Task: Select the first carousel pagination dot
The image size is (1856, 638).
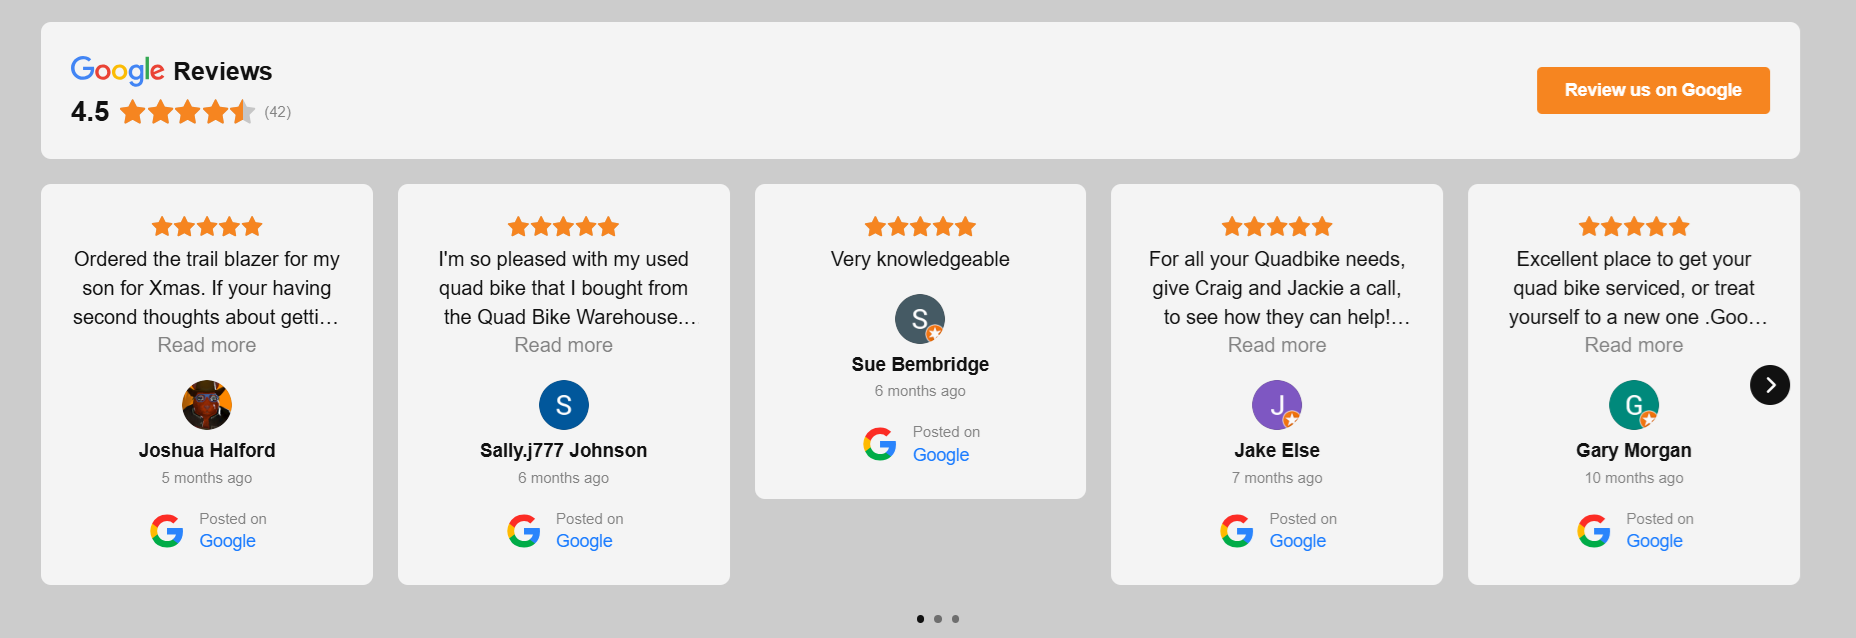Action: point(920,619)
